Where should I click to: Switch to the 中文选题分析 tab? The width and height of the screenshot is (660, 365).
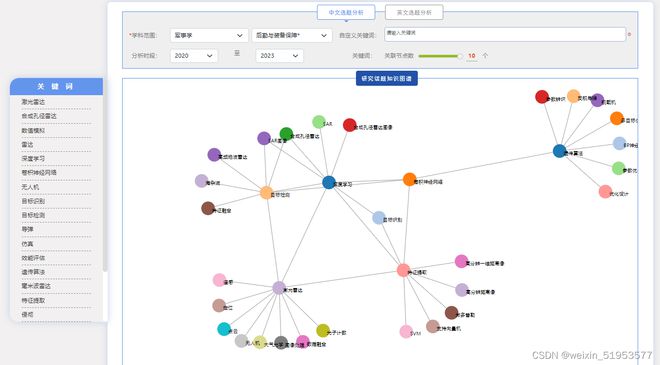click(346, 13)
